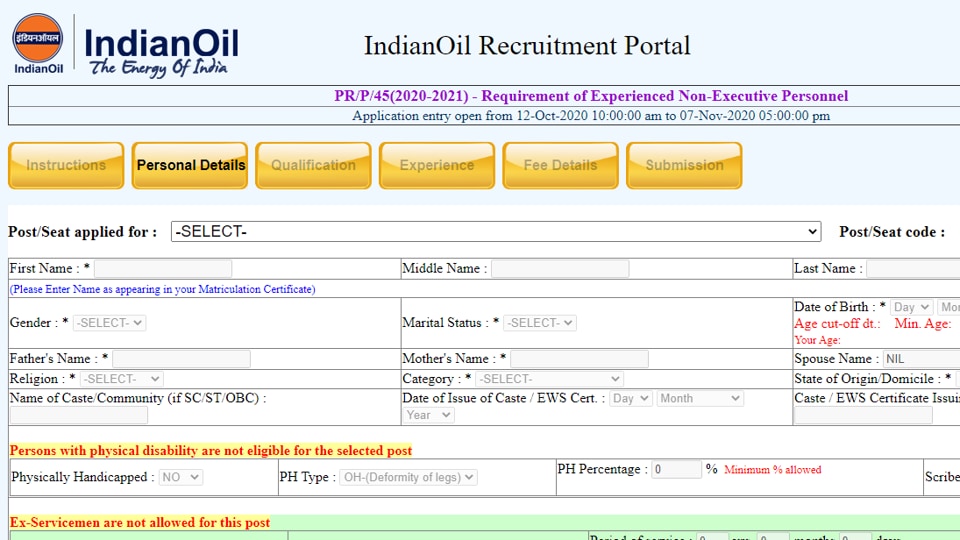Click the PR/P/45(2020-2021) requirement heading
960x540 pixels.
click(591, 96)
